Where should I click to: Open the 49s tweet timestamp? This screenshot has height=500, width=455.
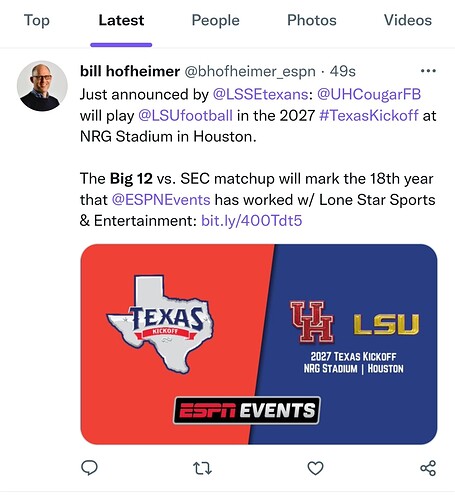coord(343,71)
